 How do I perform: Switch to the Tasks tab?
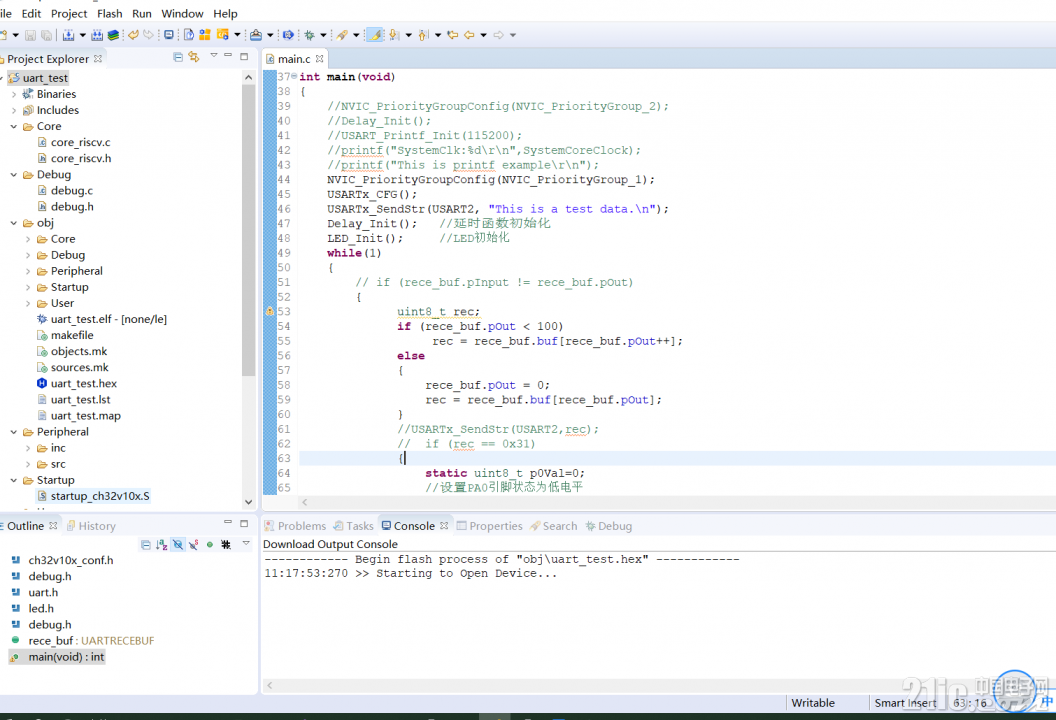354,526
